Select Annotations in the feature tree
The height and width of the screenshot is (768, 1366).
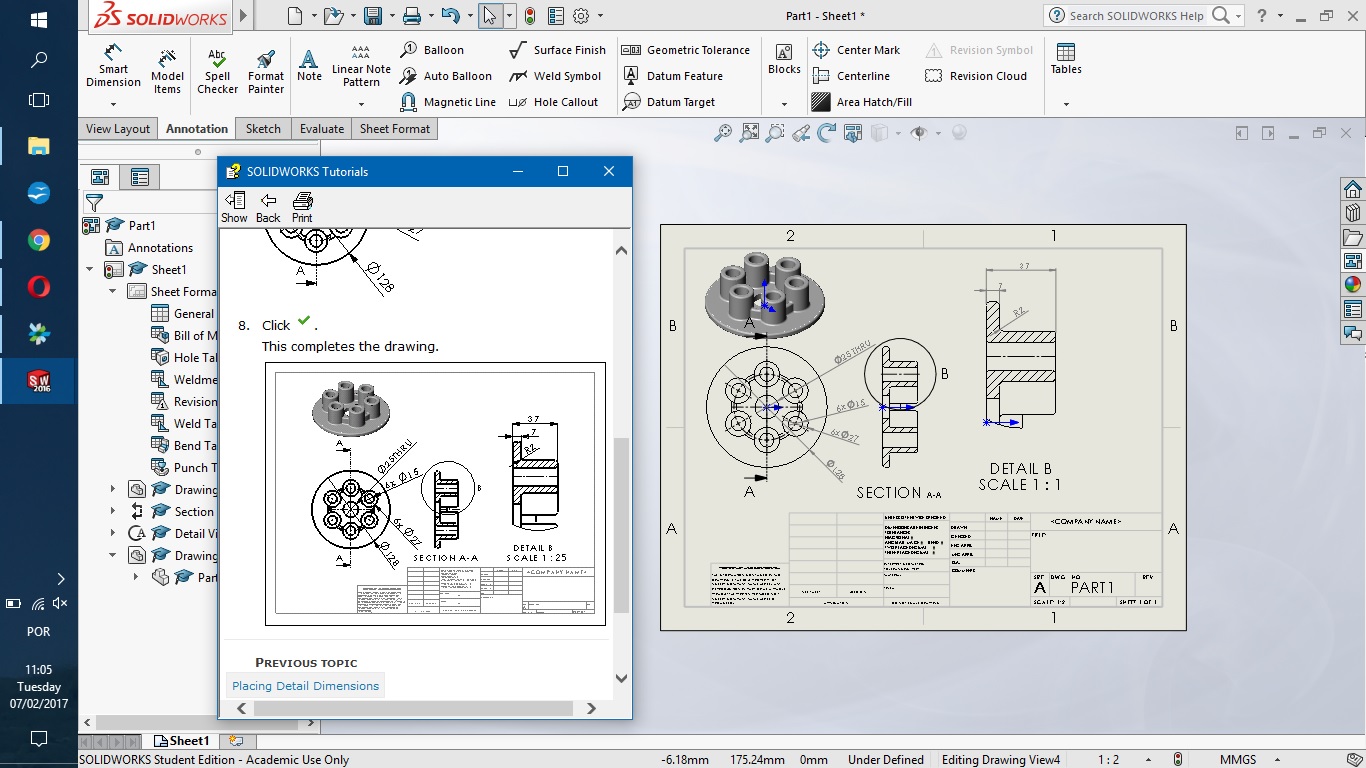coord(150,247)
